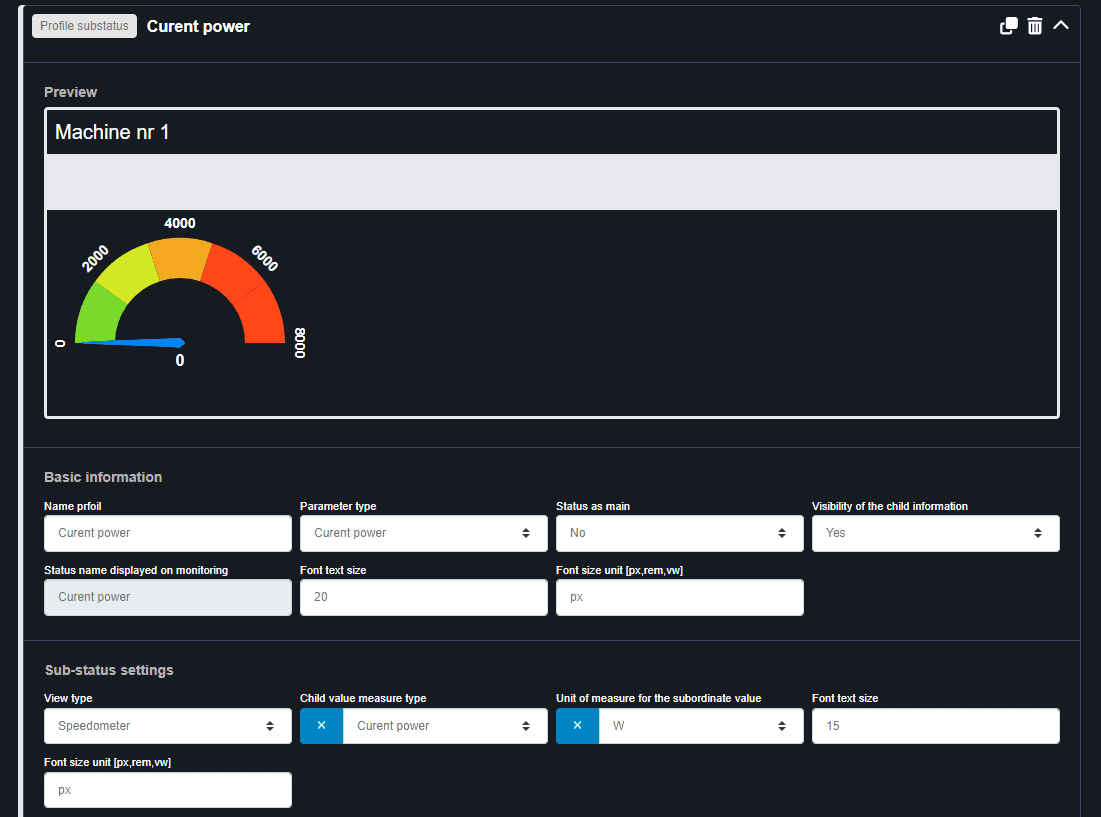Click the Machine nr 1 preview title
This screenshot has width=1101, height=817.
pos(112,132)
